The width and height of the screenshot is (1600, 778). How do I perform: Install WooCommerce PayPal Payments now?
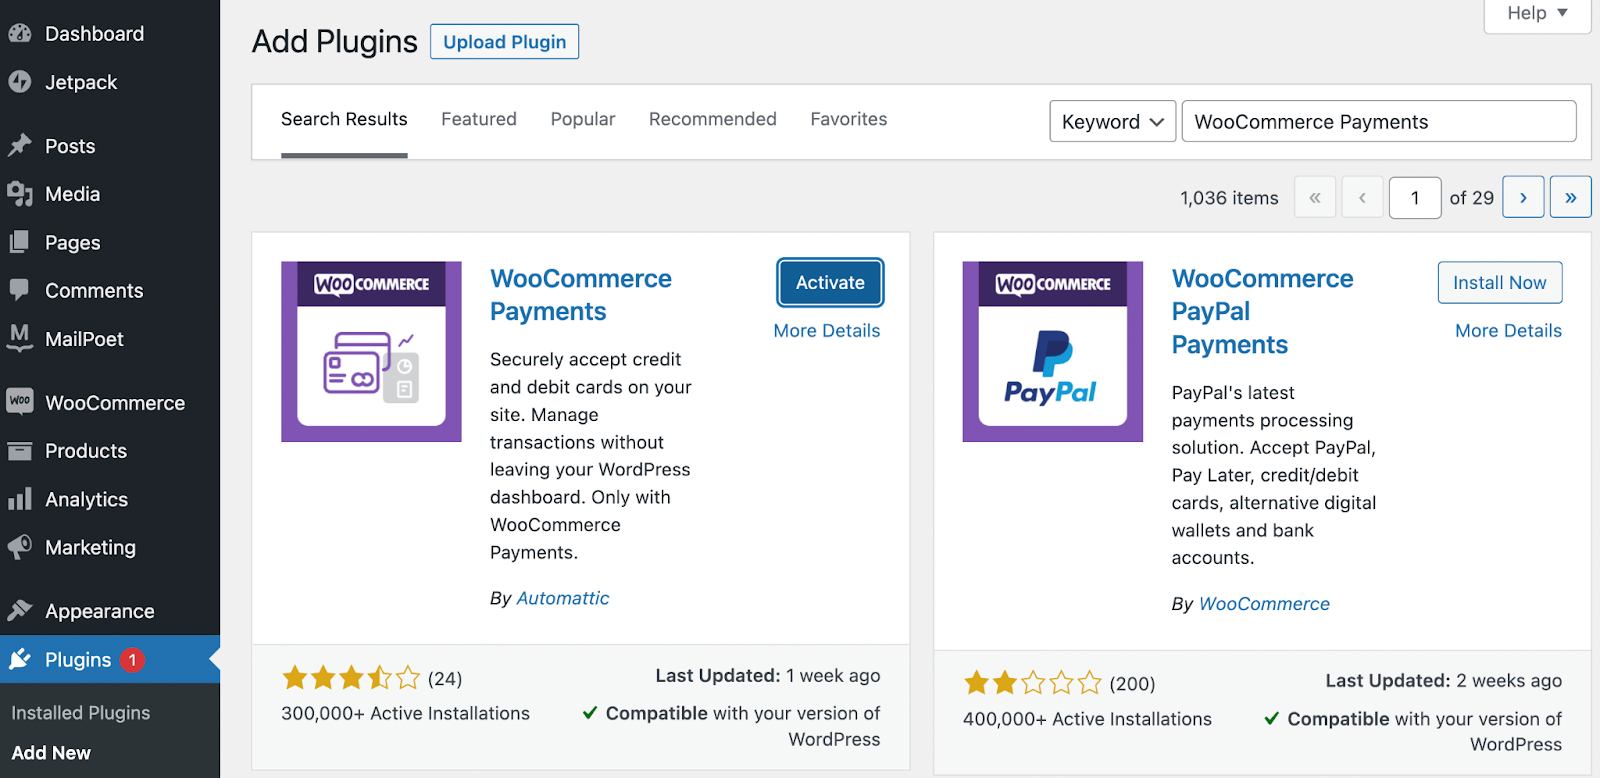point(1499,283)
